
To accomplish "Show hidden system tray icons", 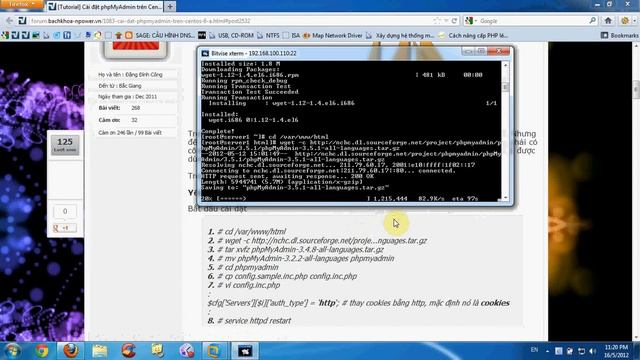I will pyautogui.click(x=547, y=351).
